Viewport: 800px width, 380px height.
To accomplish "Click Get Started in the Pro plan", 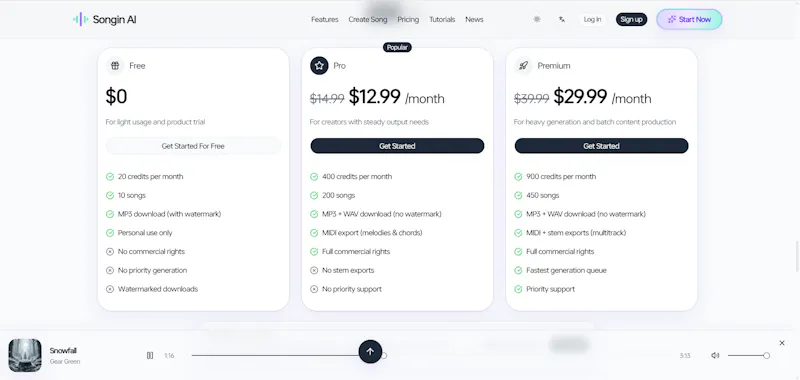I will point(397,146).
